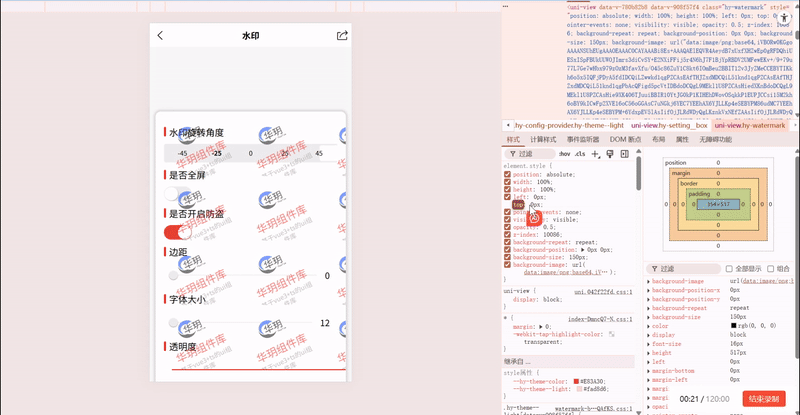Uncheck the background-repeat declaration
800x415 pixels.
(x=507, y=242)
